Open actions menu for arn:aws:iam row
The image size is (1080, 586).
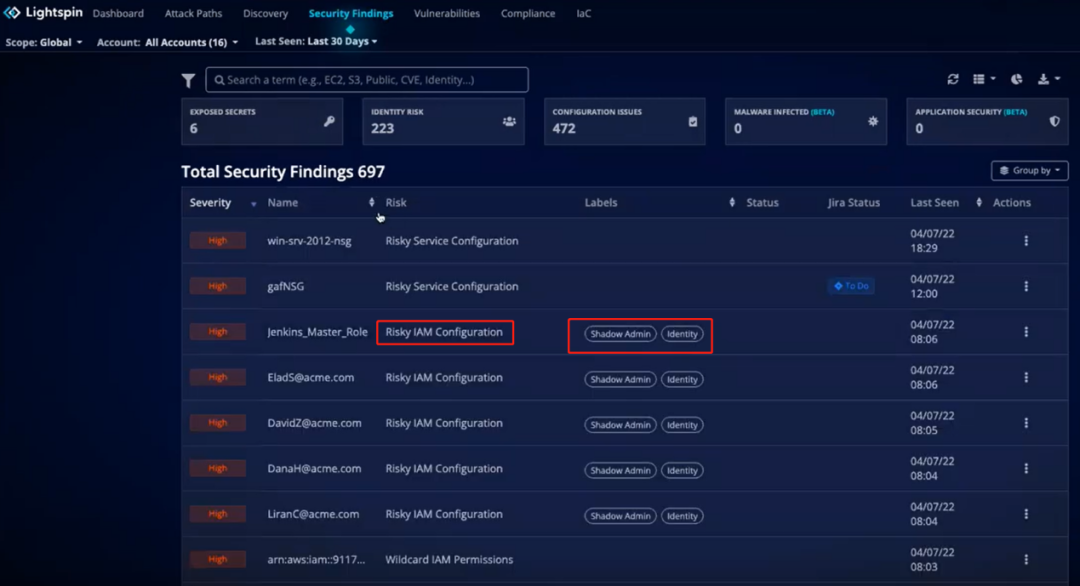point(1026,560)
